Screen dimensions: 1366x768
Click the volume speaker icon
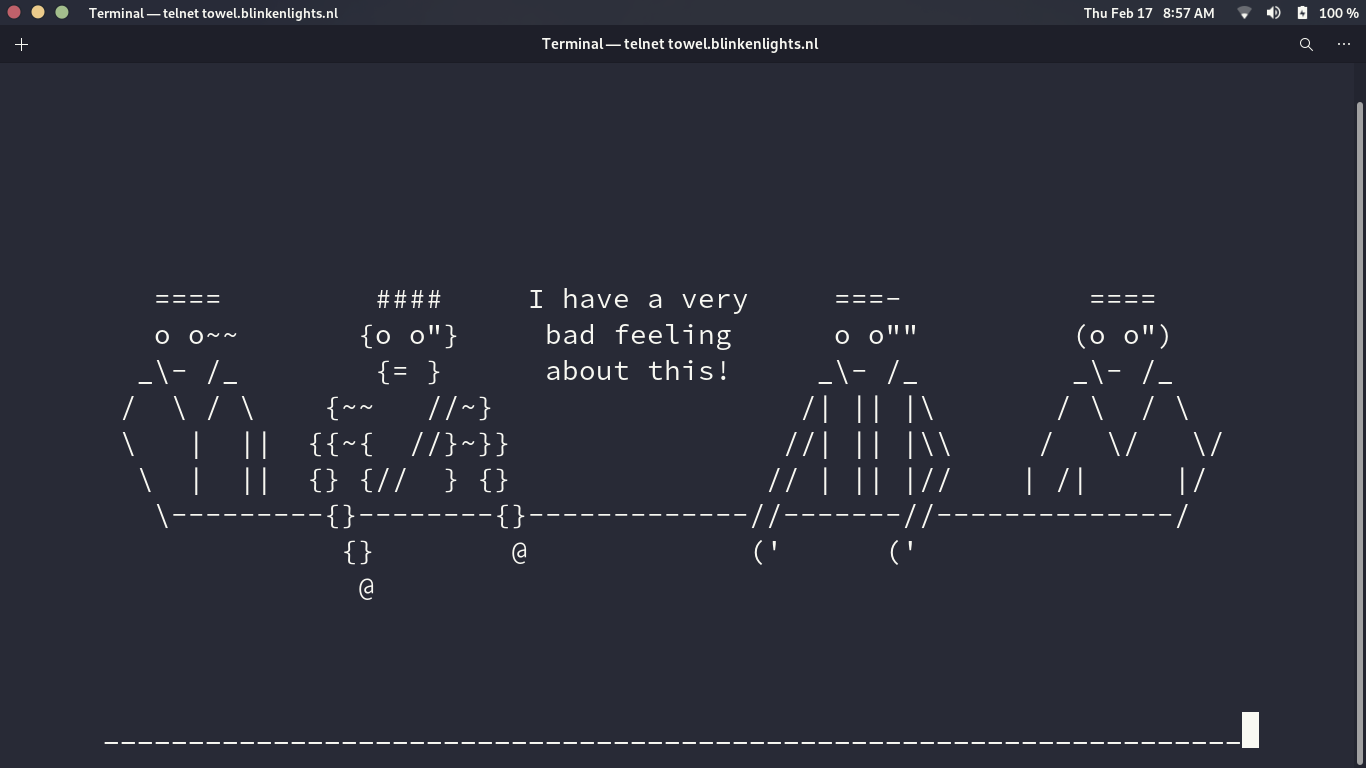[1274, 13]
